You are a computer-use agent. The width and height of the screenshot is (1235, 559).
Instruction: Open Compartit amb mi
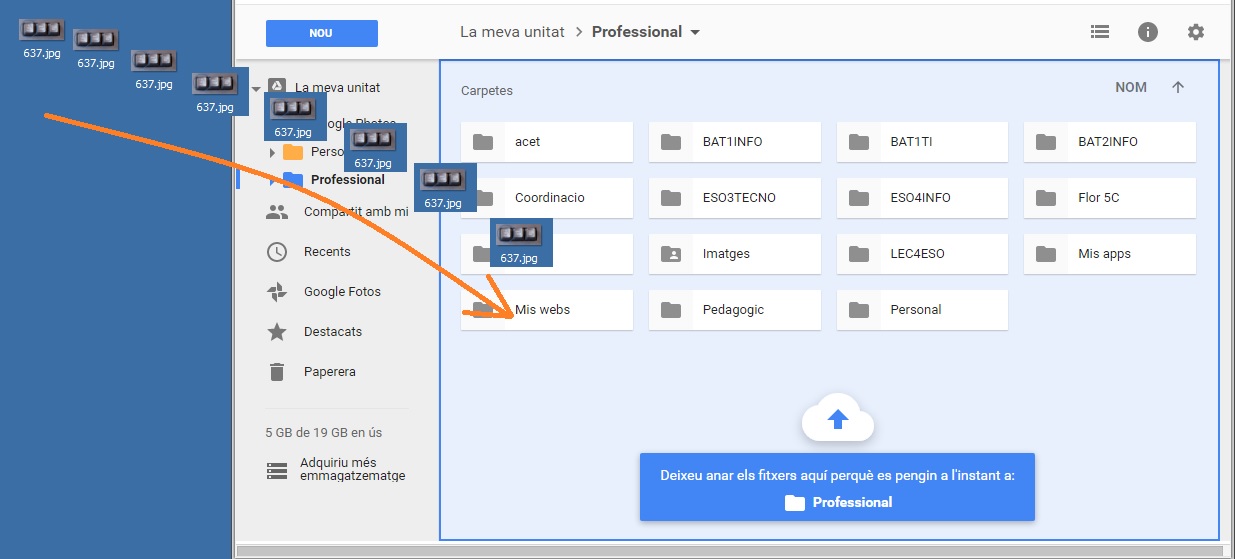coord(356,212)
